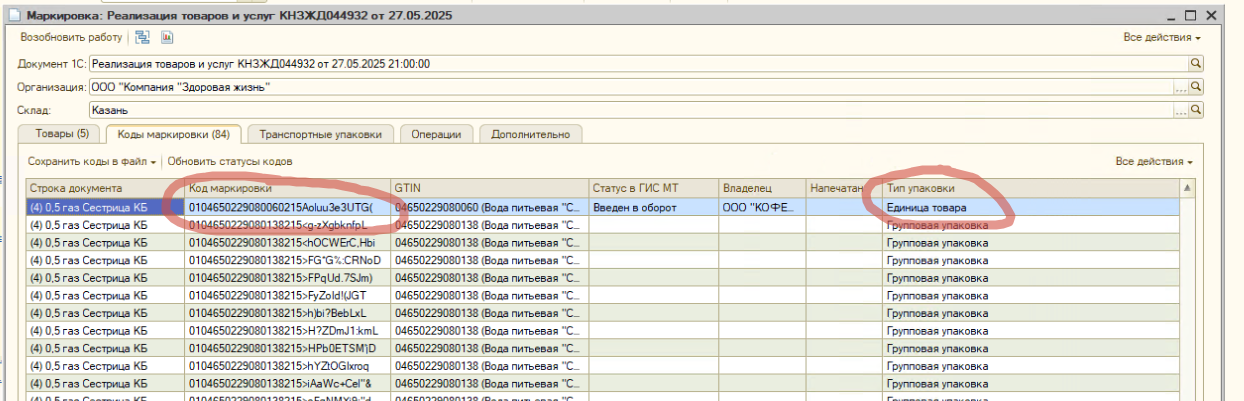Choose warehouse via ellipsis select button
This screenshot has height=401, width=1244.
(x=1180, y=110)
